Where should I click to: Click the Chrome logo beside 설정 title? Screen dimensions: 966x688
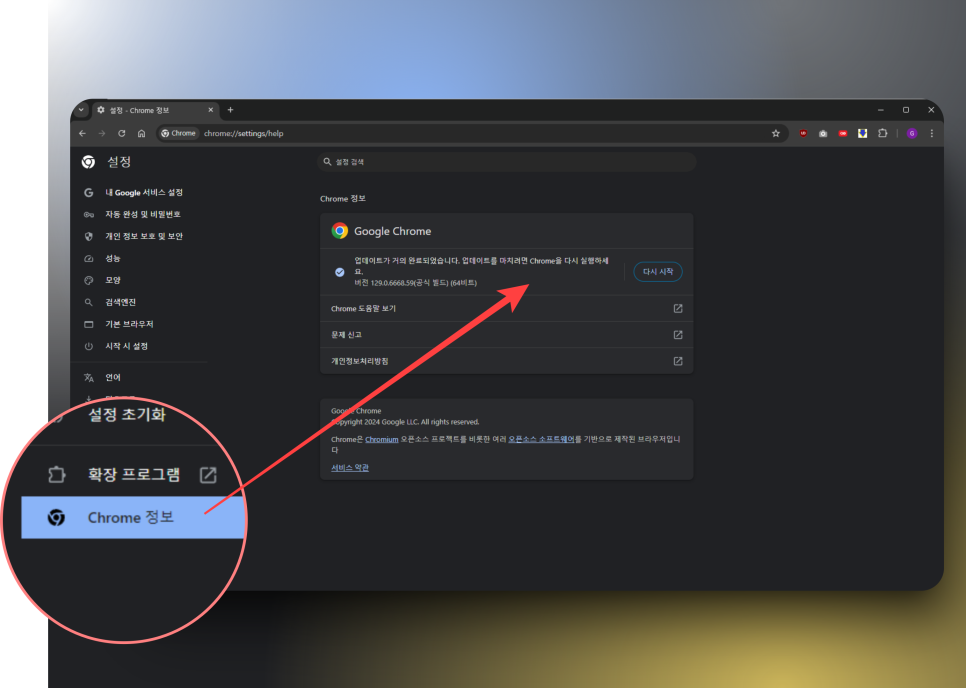pos(88,161)
